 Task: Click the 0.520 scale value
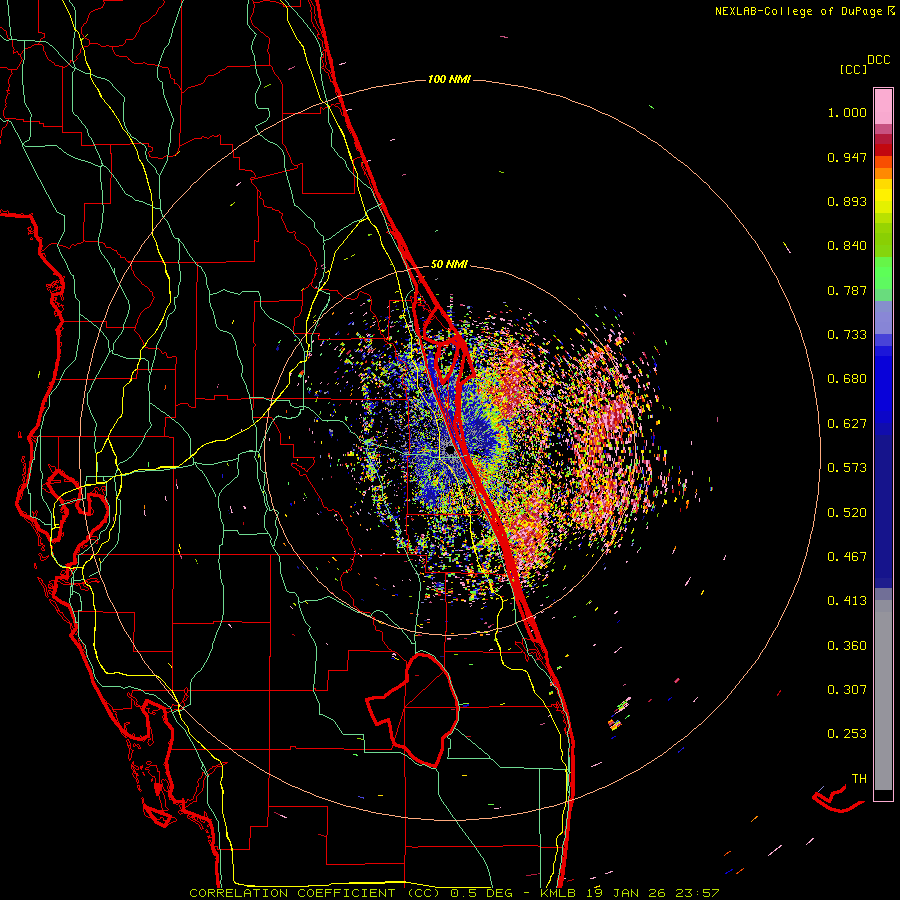coord(847,513)
